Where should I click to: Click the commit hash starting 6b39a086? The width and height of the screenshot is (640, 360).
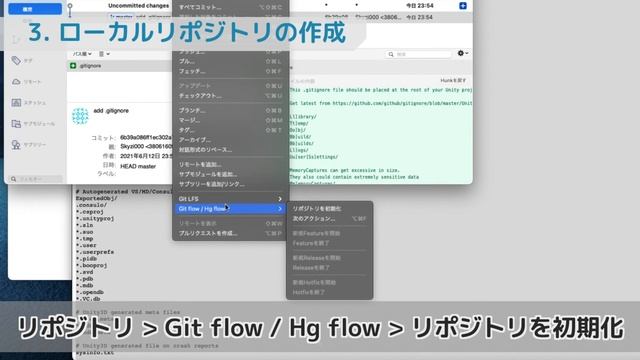tap(146, 138)
